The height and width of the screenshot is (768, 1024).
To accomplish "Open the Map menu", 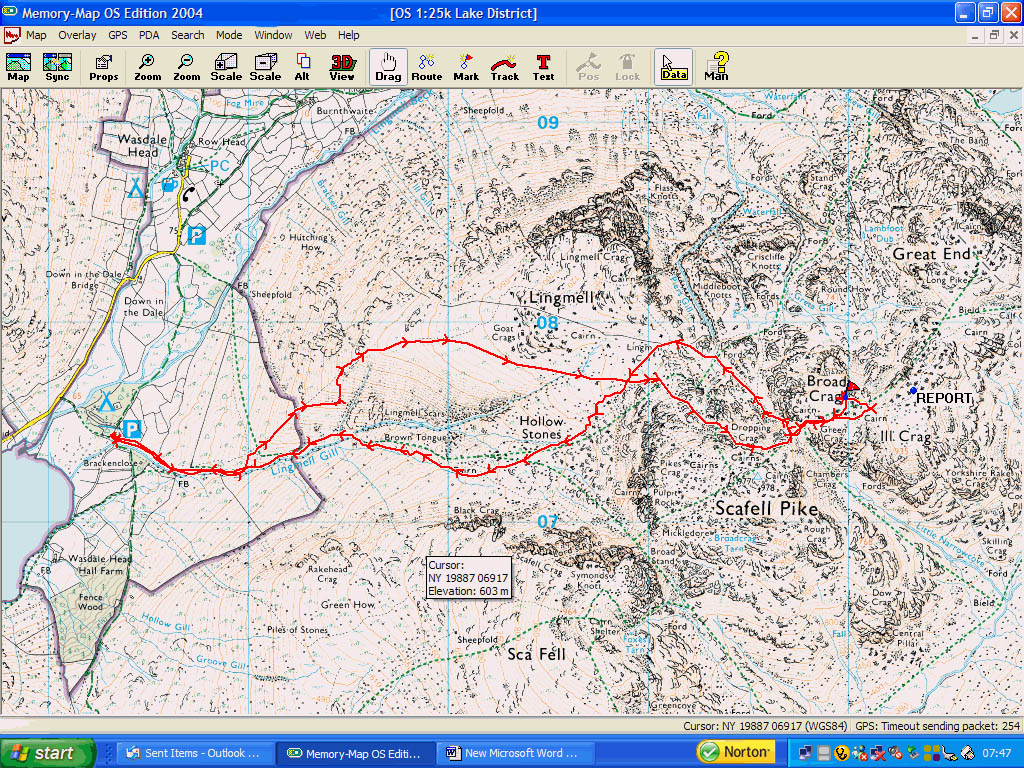I will (36, 35).
